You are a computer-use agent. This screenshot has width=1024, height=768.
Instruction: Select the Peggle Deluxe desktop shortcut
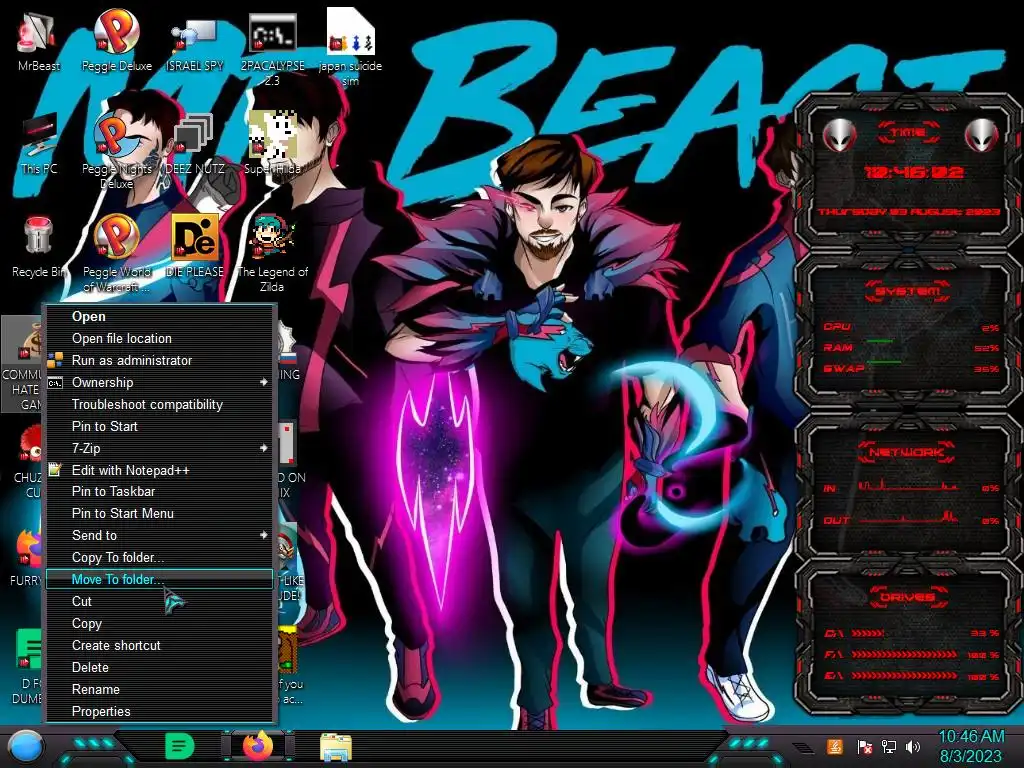coord(116,40)
